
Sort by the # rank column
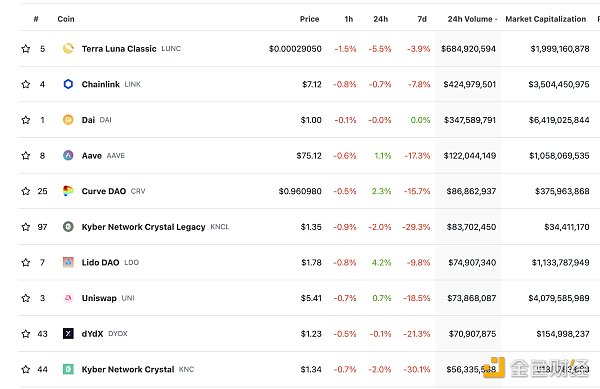coord(36,19)
